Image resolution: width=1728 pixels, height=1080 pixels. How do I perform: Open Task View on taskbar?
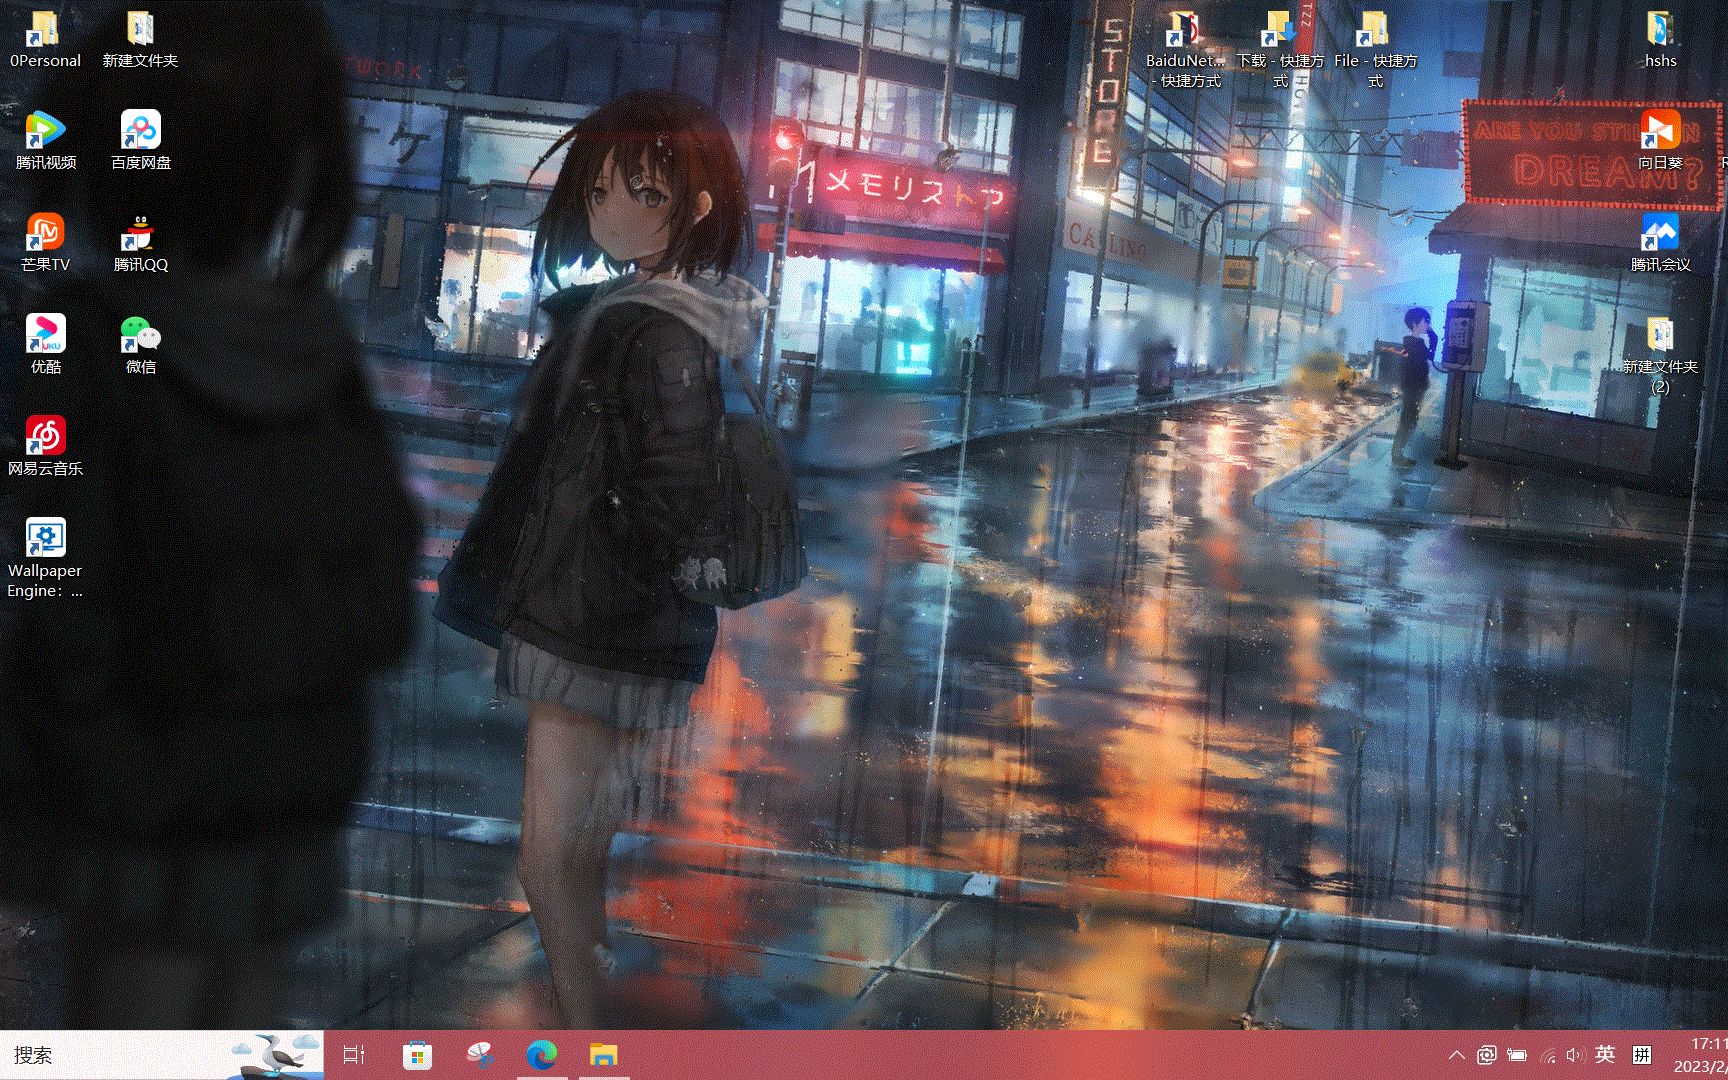(354, 1055)
